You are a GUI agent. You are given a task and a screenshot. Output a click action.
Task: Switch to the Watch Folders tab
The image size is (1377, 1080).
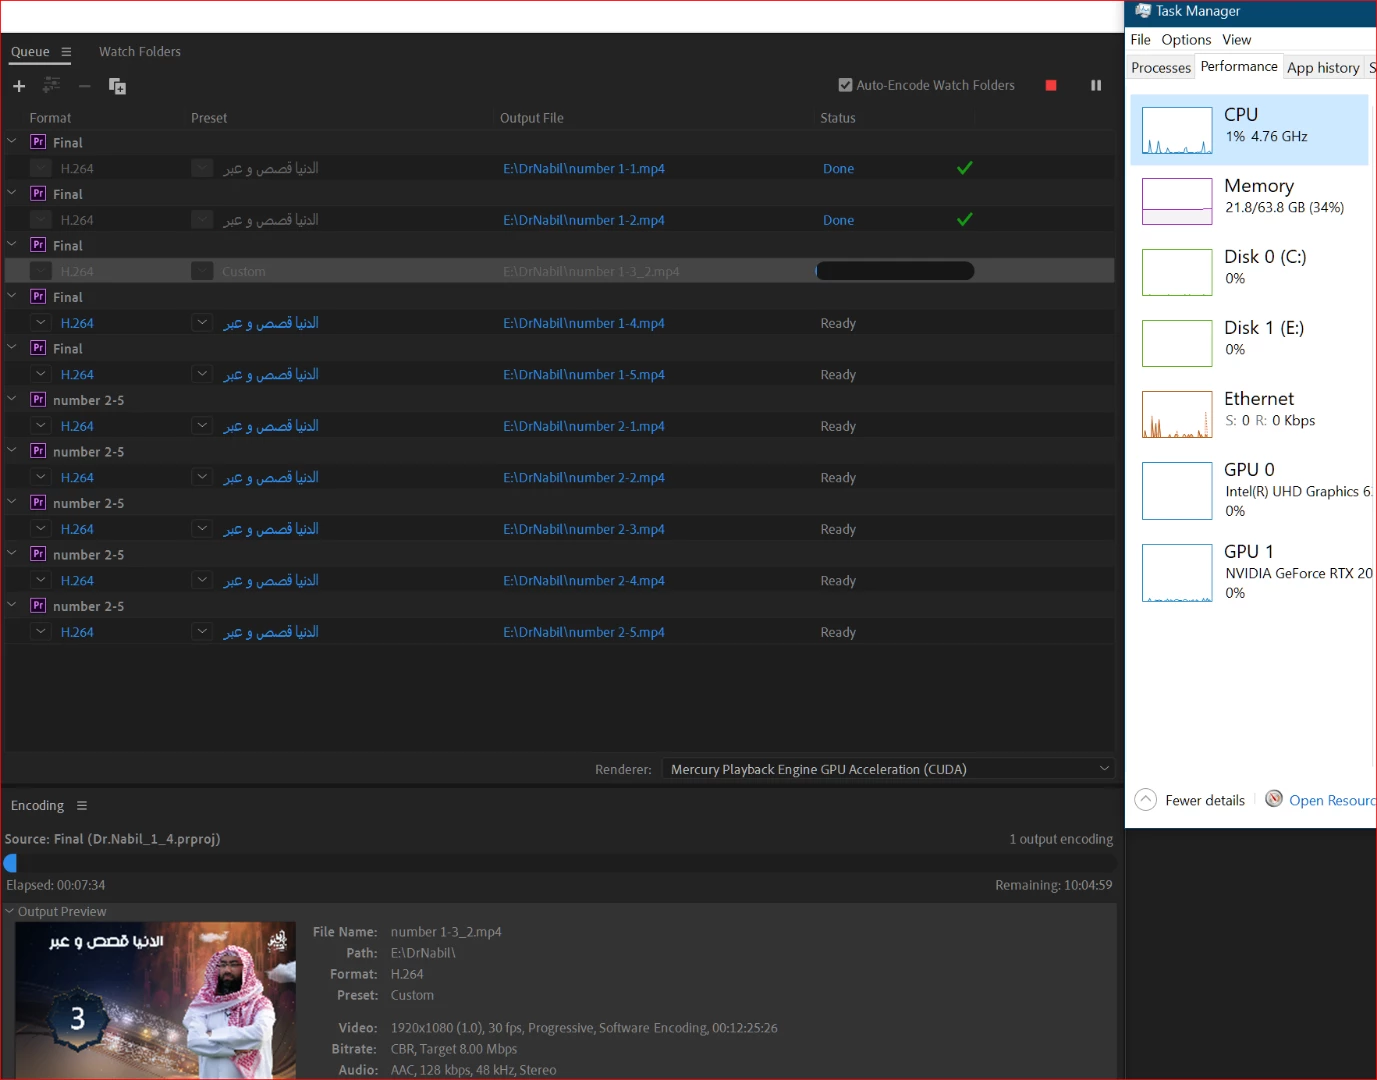point(140,52)
